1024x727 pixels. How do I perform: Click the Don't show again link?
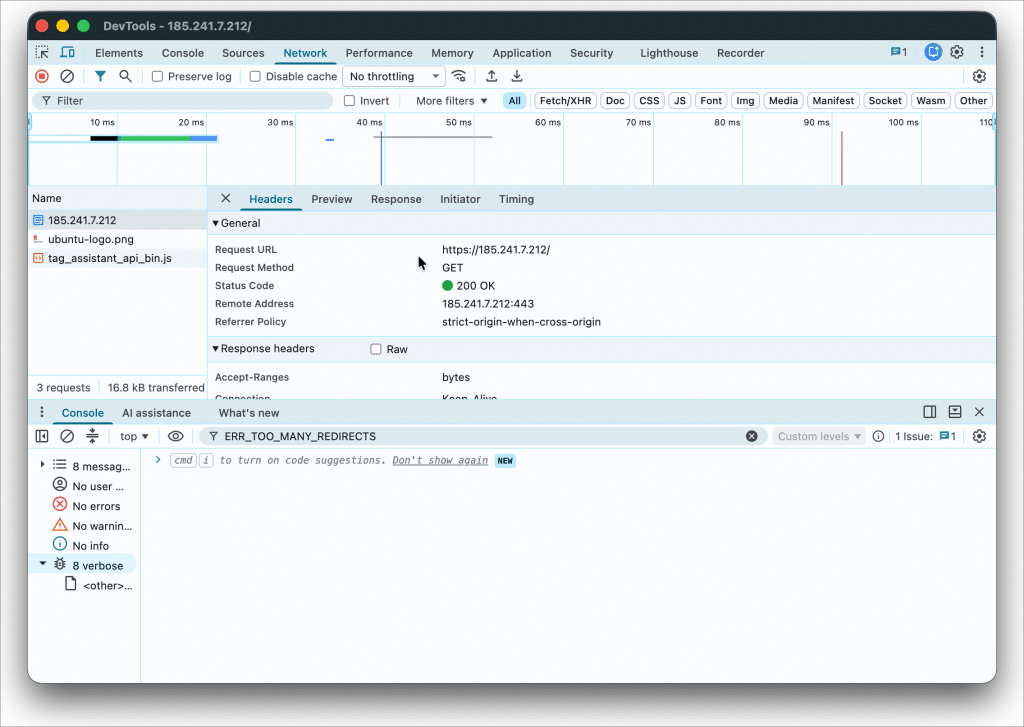[x=440, y=460]
